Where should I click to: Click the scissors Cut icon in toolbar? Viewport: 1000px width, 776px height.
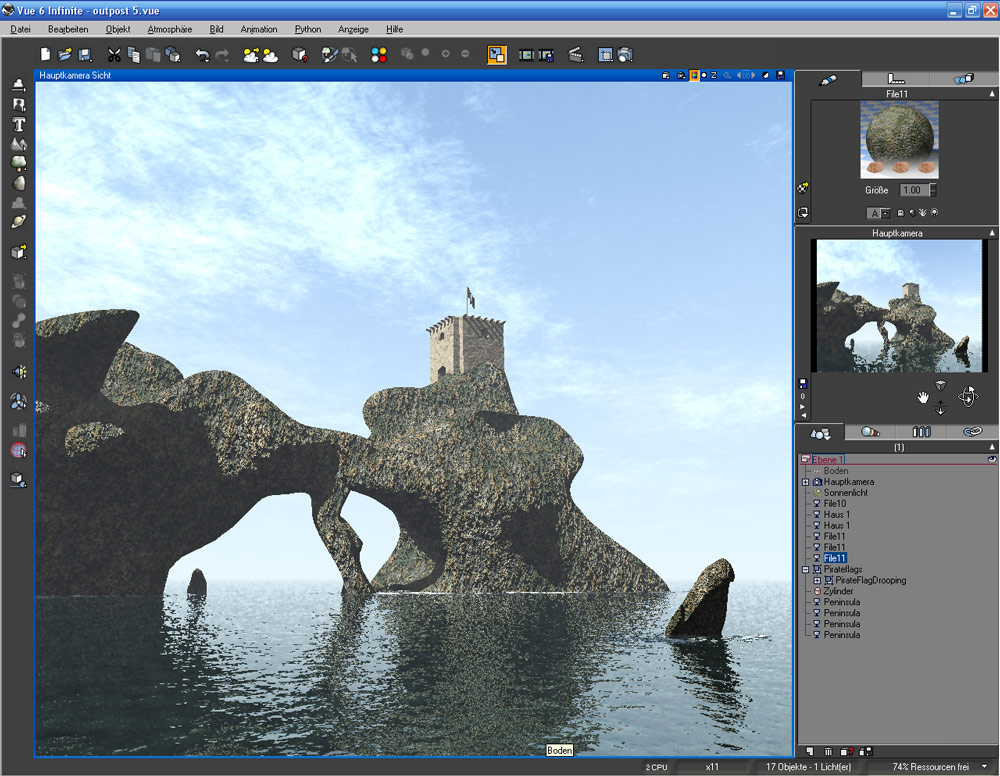pos(114,55)
